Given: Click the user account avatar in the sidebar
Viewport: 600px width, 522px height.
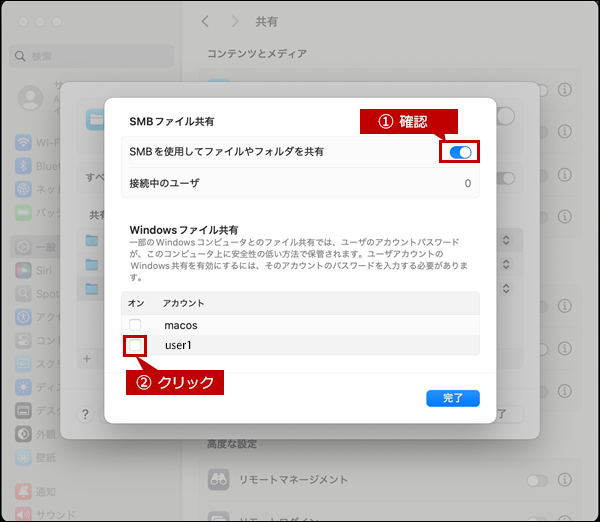Looking at the screenshot, I should 31,97.
